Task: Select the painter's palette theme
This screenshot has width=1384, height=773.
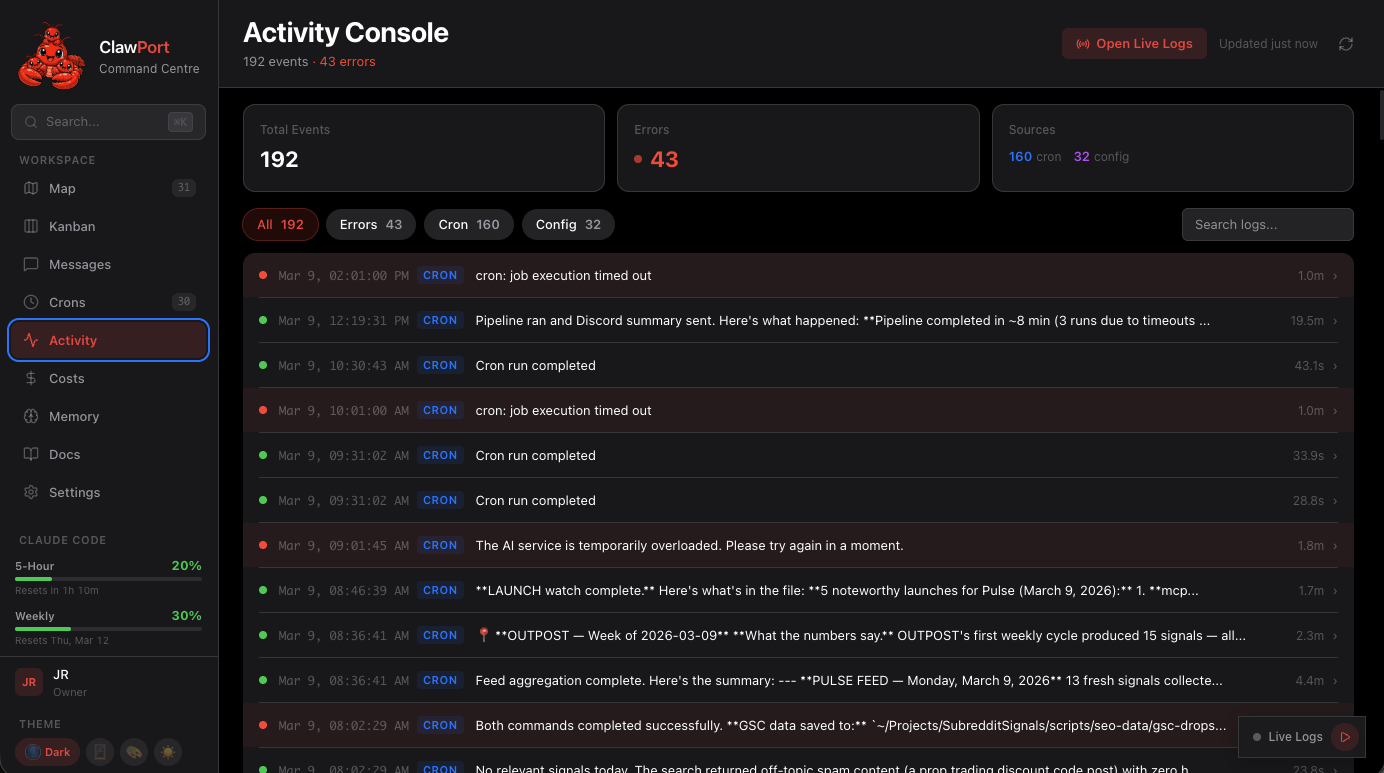Action: pos(132,752)
